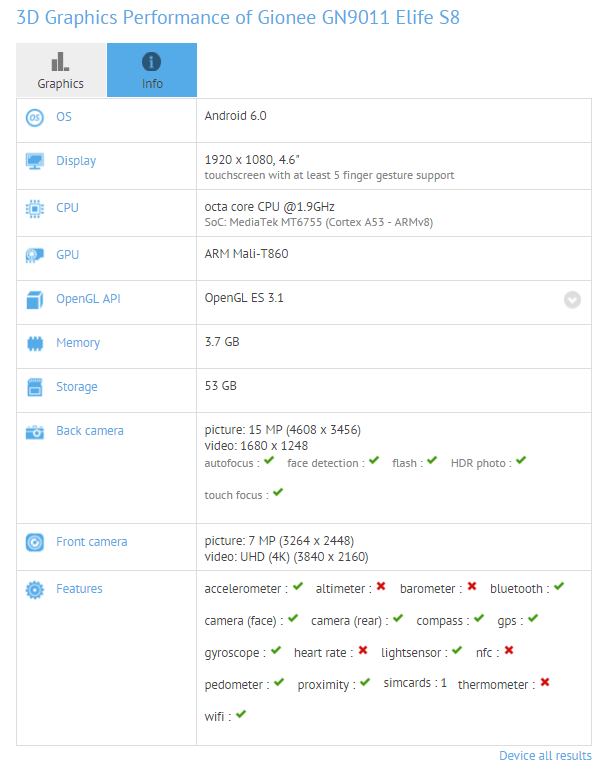The image size is (607, 775).
Task: Click the OpenGL ES 3.1 value
Action: click(244, 298)
